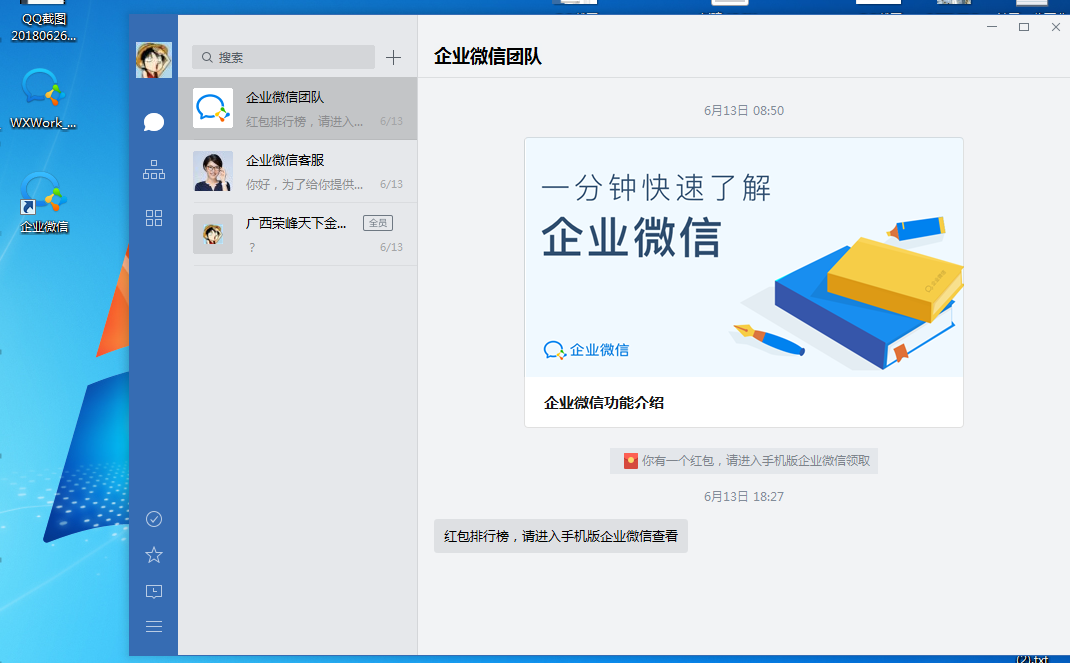Click the 红包排行榜 message bubble
Screen dimensions: 1070x663
(561, 536)
